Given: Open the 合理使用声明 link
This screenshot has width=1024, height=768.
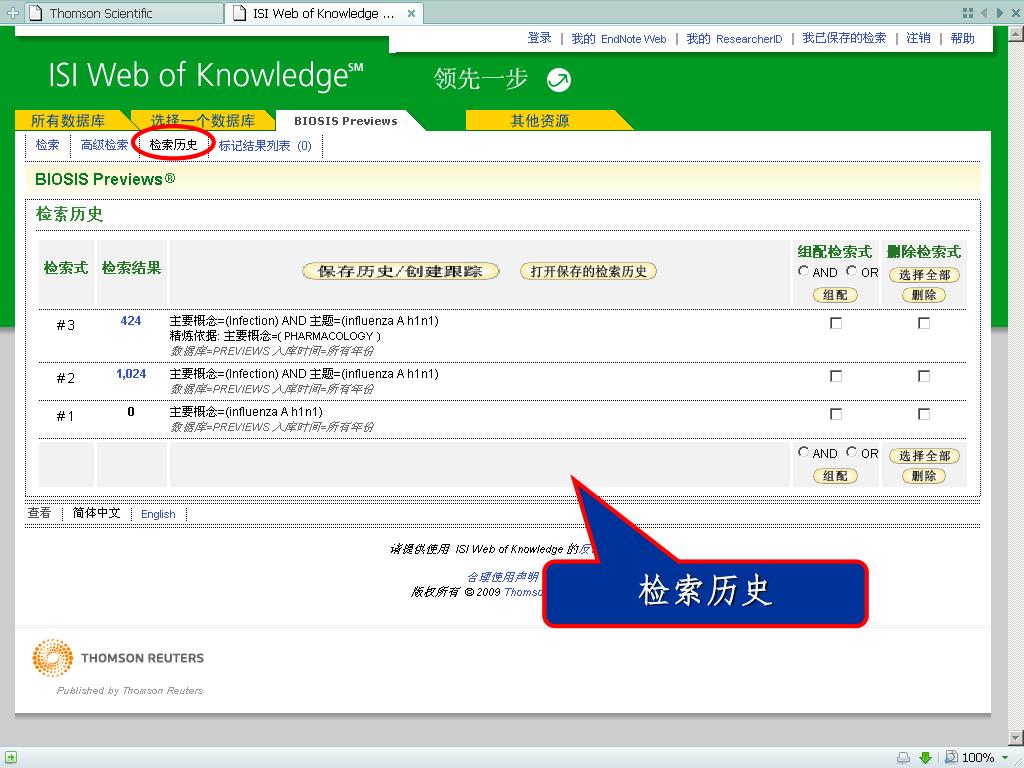Looking at the screenshot, I should 503,577.
